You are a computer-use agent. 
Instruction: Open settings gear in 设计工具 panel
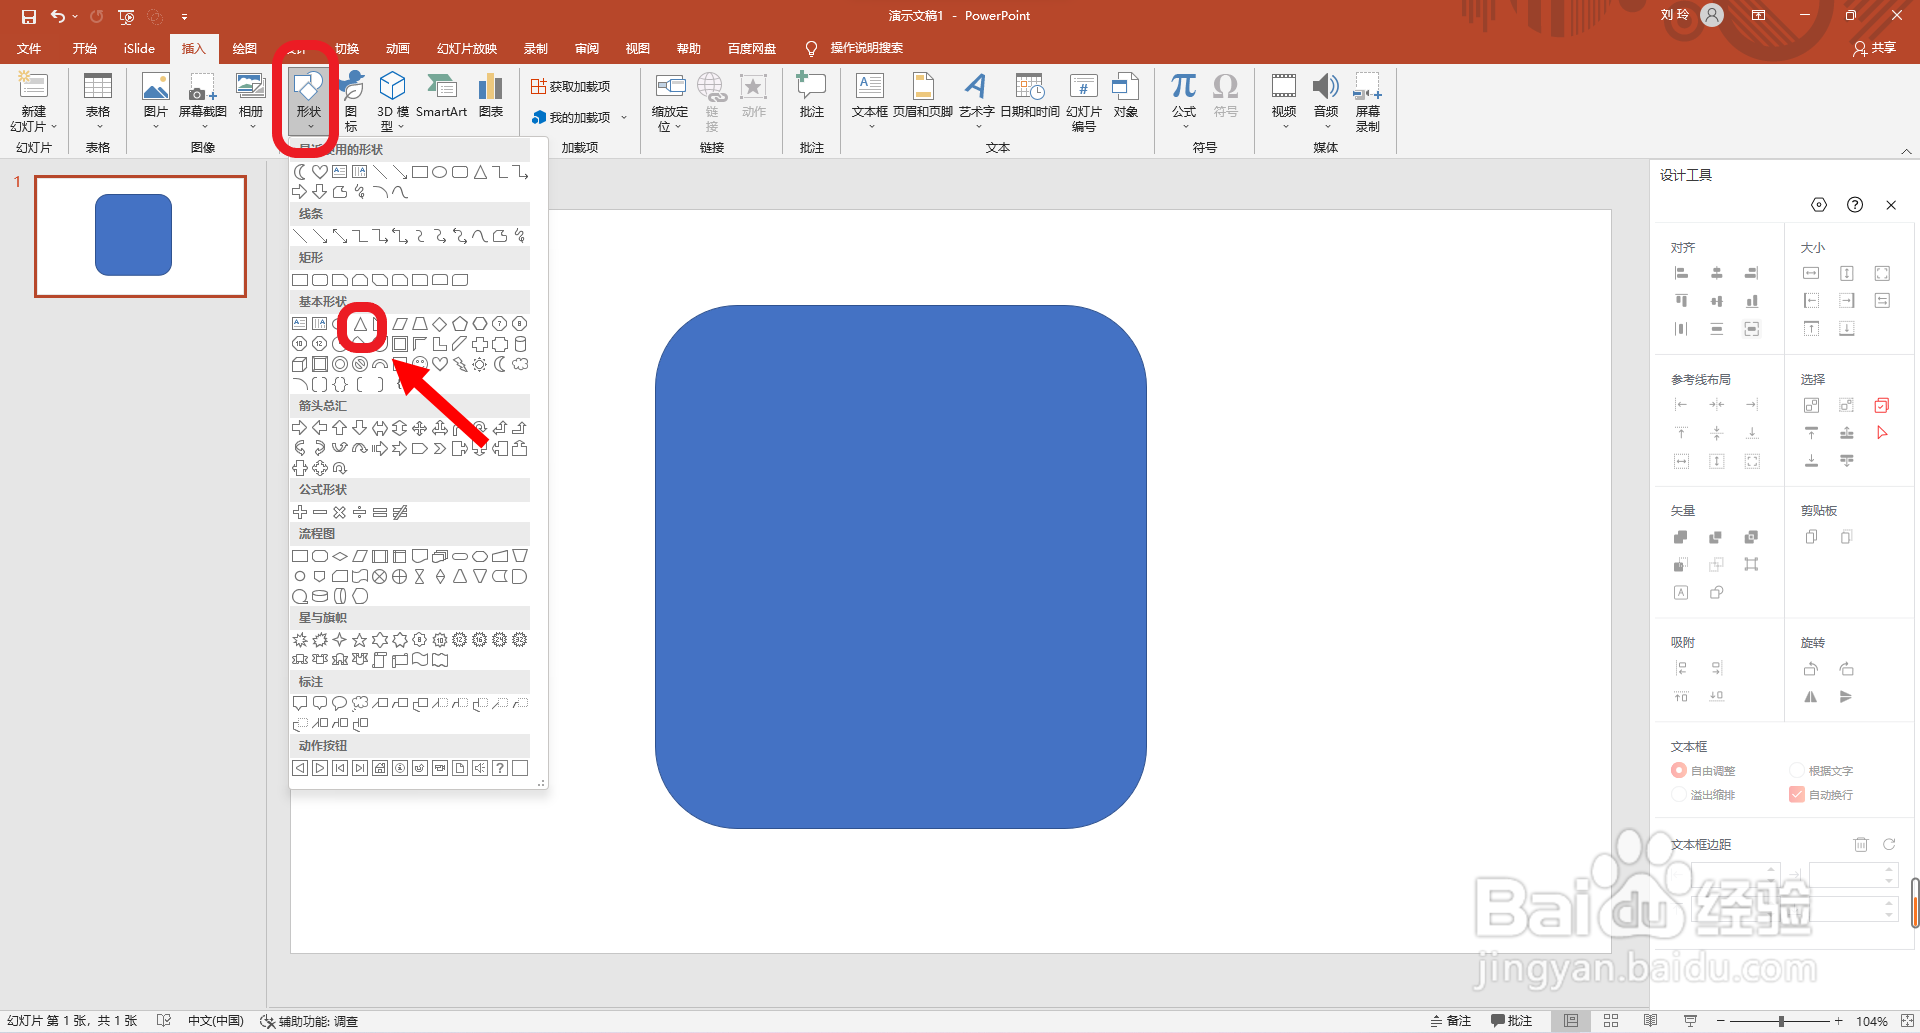coord(1819,205)
